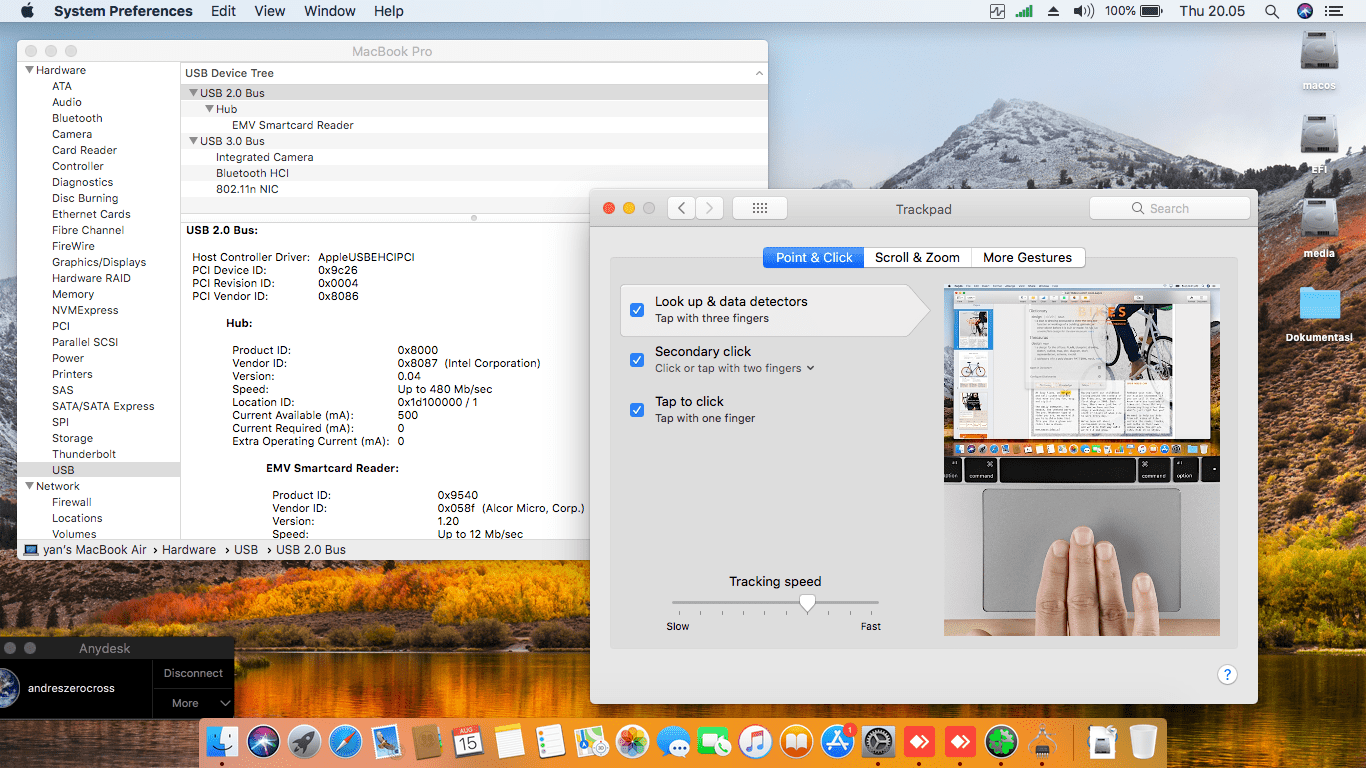Open the More Gestures tab
The image size is (1366, 768).
click(x=1027, y=257)
